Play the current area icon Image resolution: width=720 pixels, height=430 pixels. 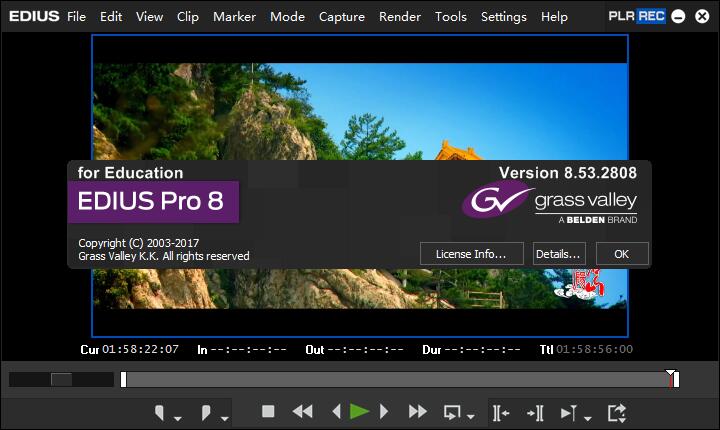click(569, 413)
